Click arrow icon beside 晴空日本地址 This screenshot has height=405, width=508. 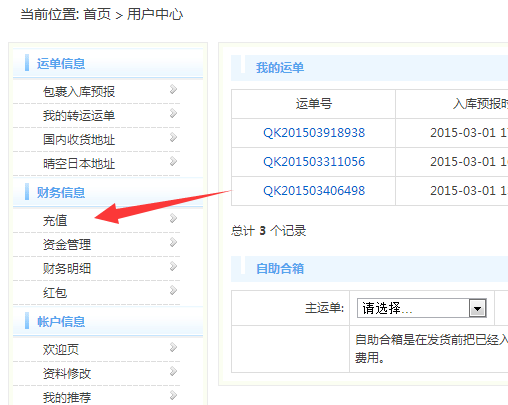click(x=173, y=161)
